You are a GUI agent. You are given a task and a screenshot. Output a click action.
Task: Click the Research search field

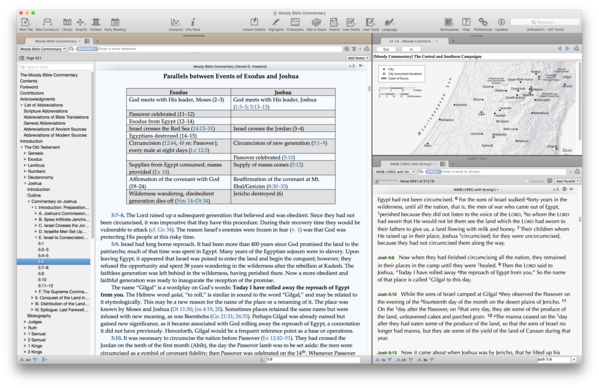545,22
